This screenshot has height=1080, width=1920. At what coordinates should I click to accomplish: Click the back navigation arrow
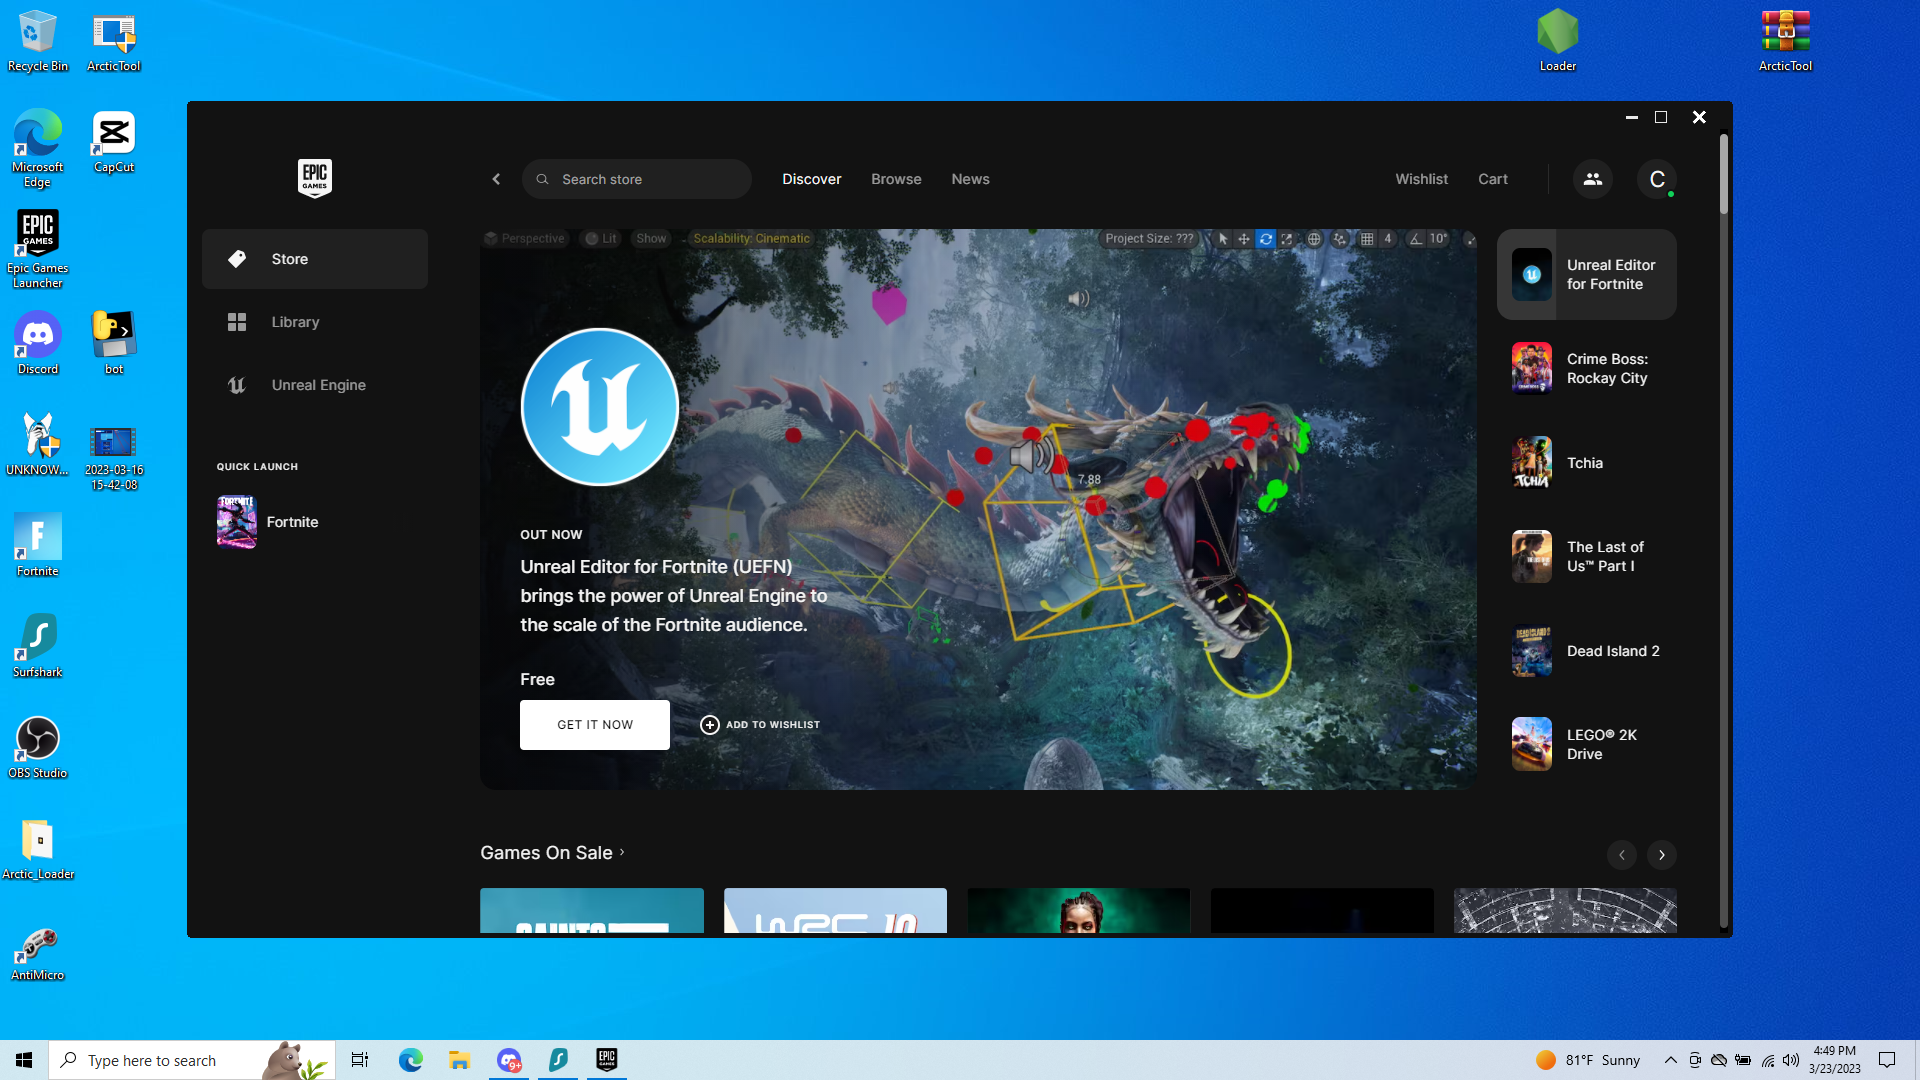pyautogui.click(x=496, y=179)
